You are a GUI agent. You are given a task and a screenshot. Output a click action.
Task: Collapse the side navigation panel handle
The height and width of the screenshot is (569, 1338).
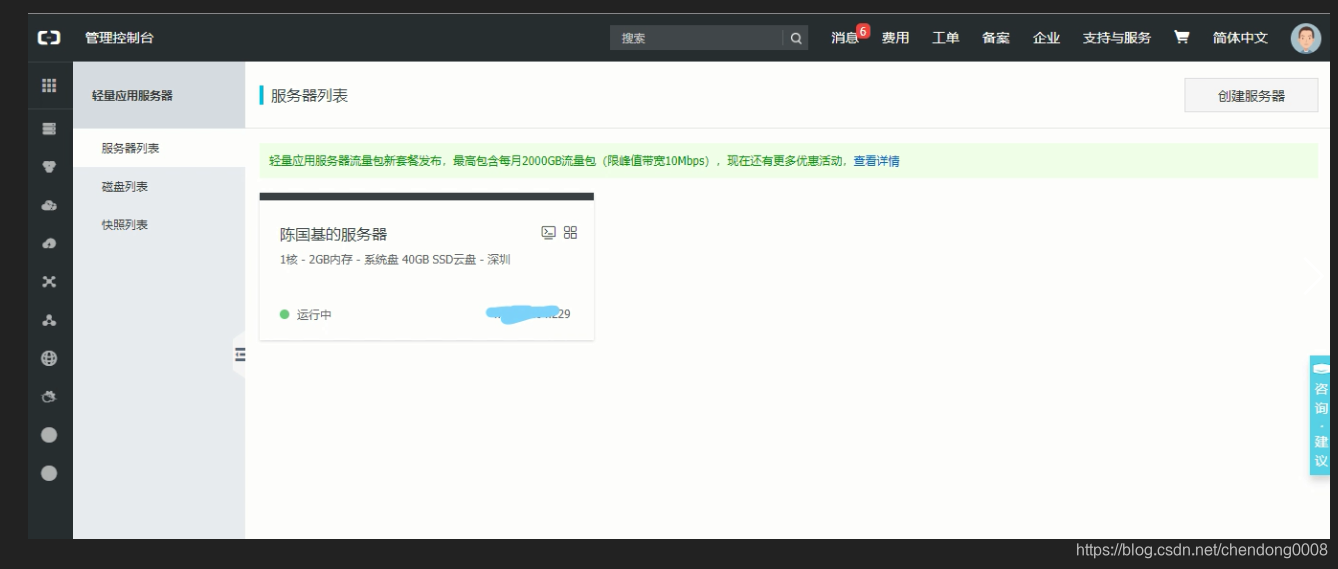(239, 353)
